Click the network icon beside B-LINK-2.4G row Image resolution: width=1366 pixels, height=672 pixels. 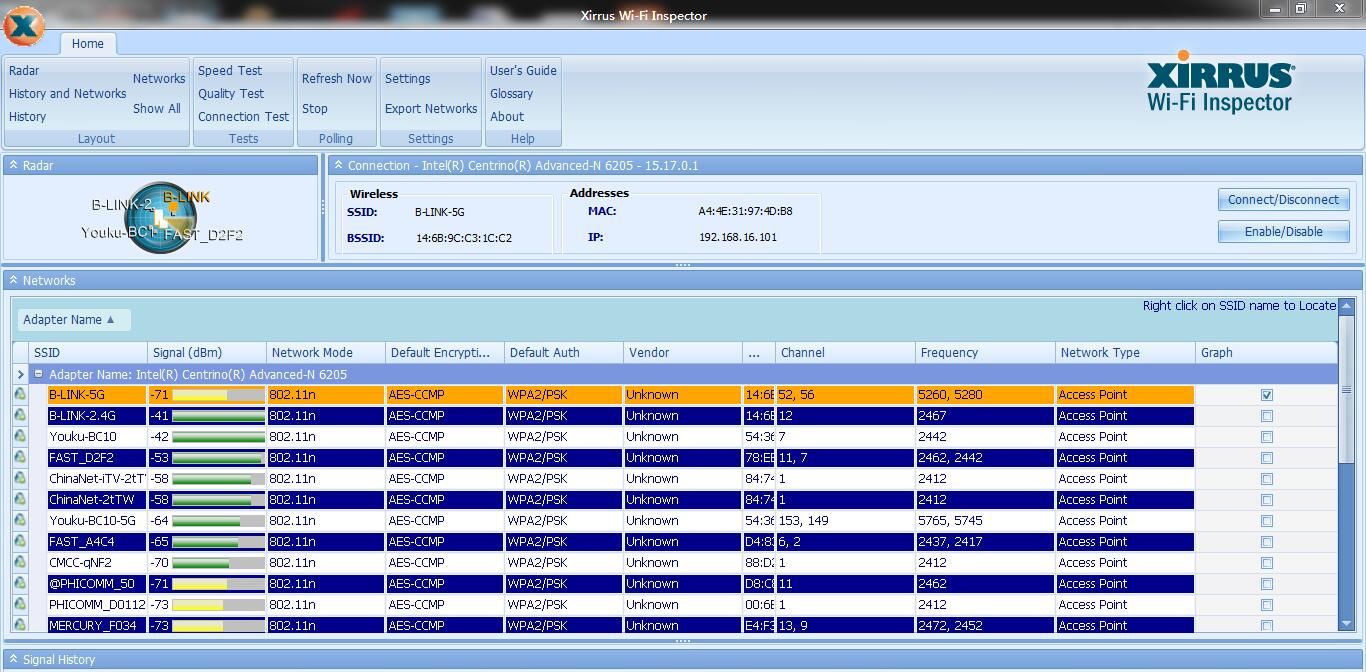pos(20,416)
